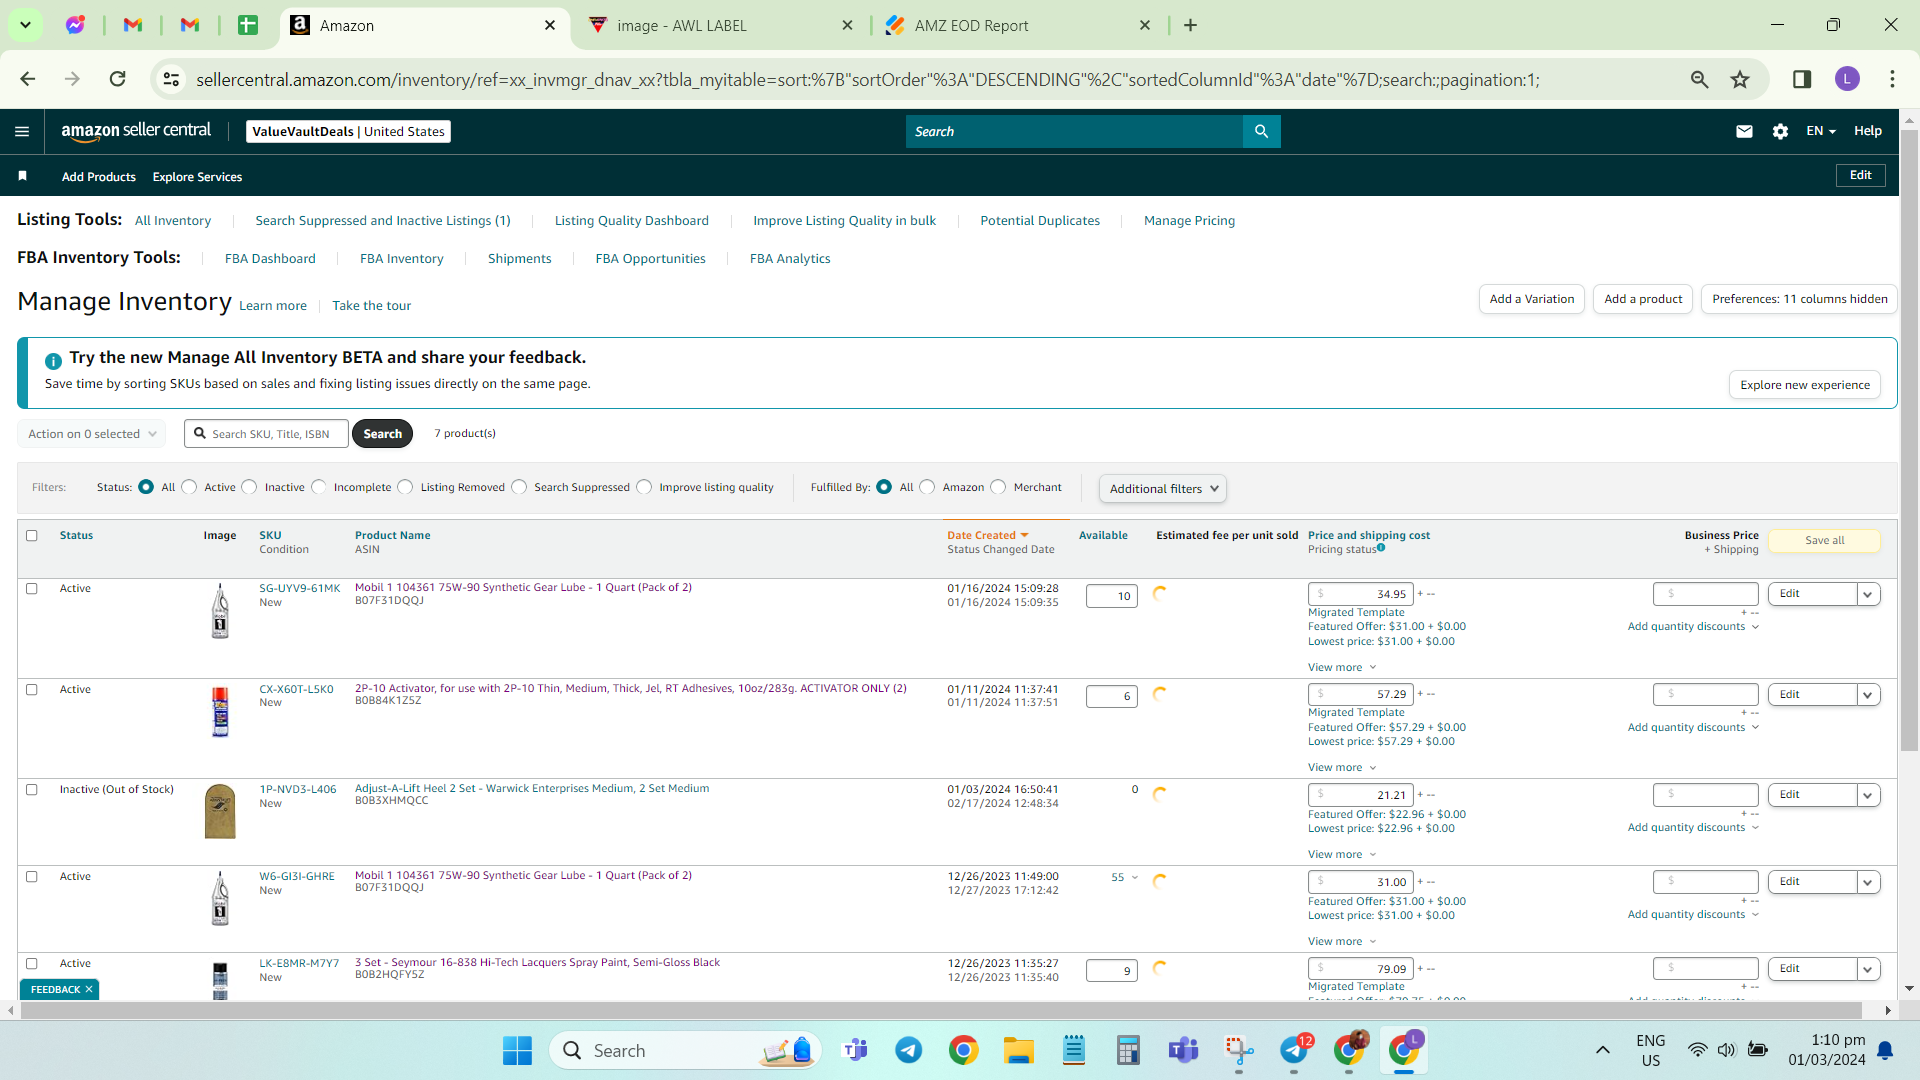Expand the available quantity 55 chevron
This screenshot has height=1080, width=1920.
pos(1135,878)
